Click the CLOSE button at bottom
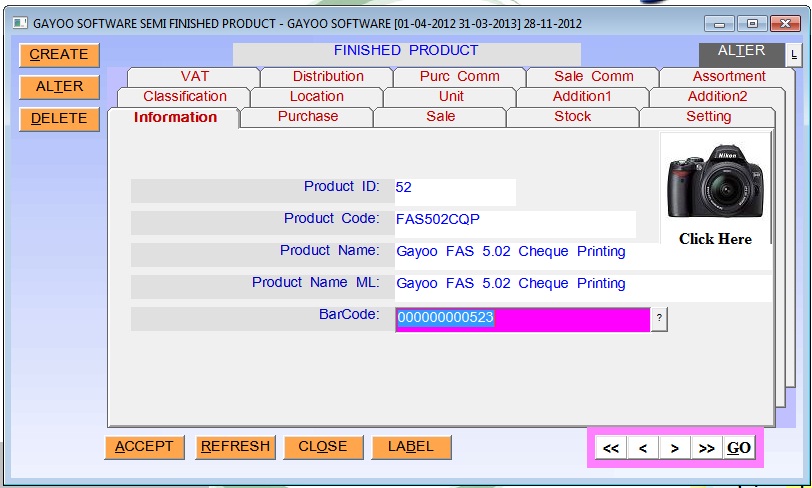 [323, 447]
